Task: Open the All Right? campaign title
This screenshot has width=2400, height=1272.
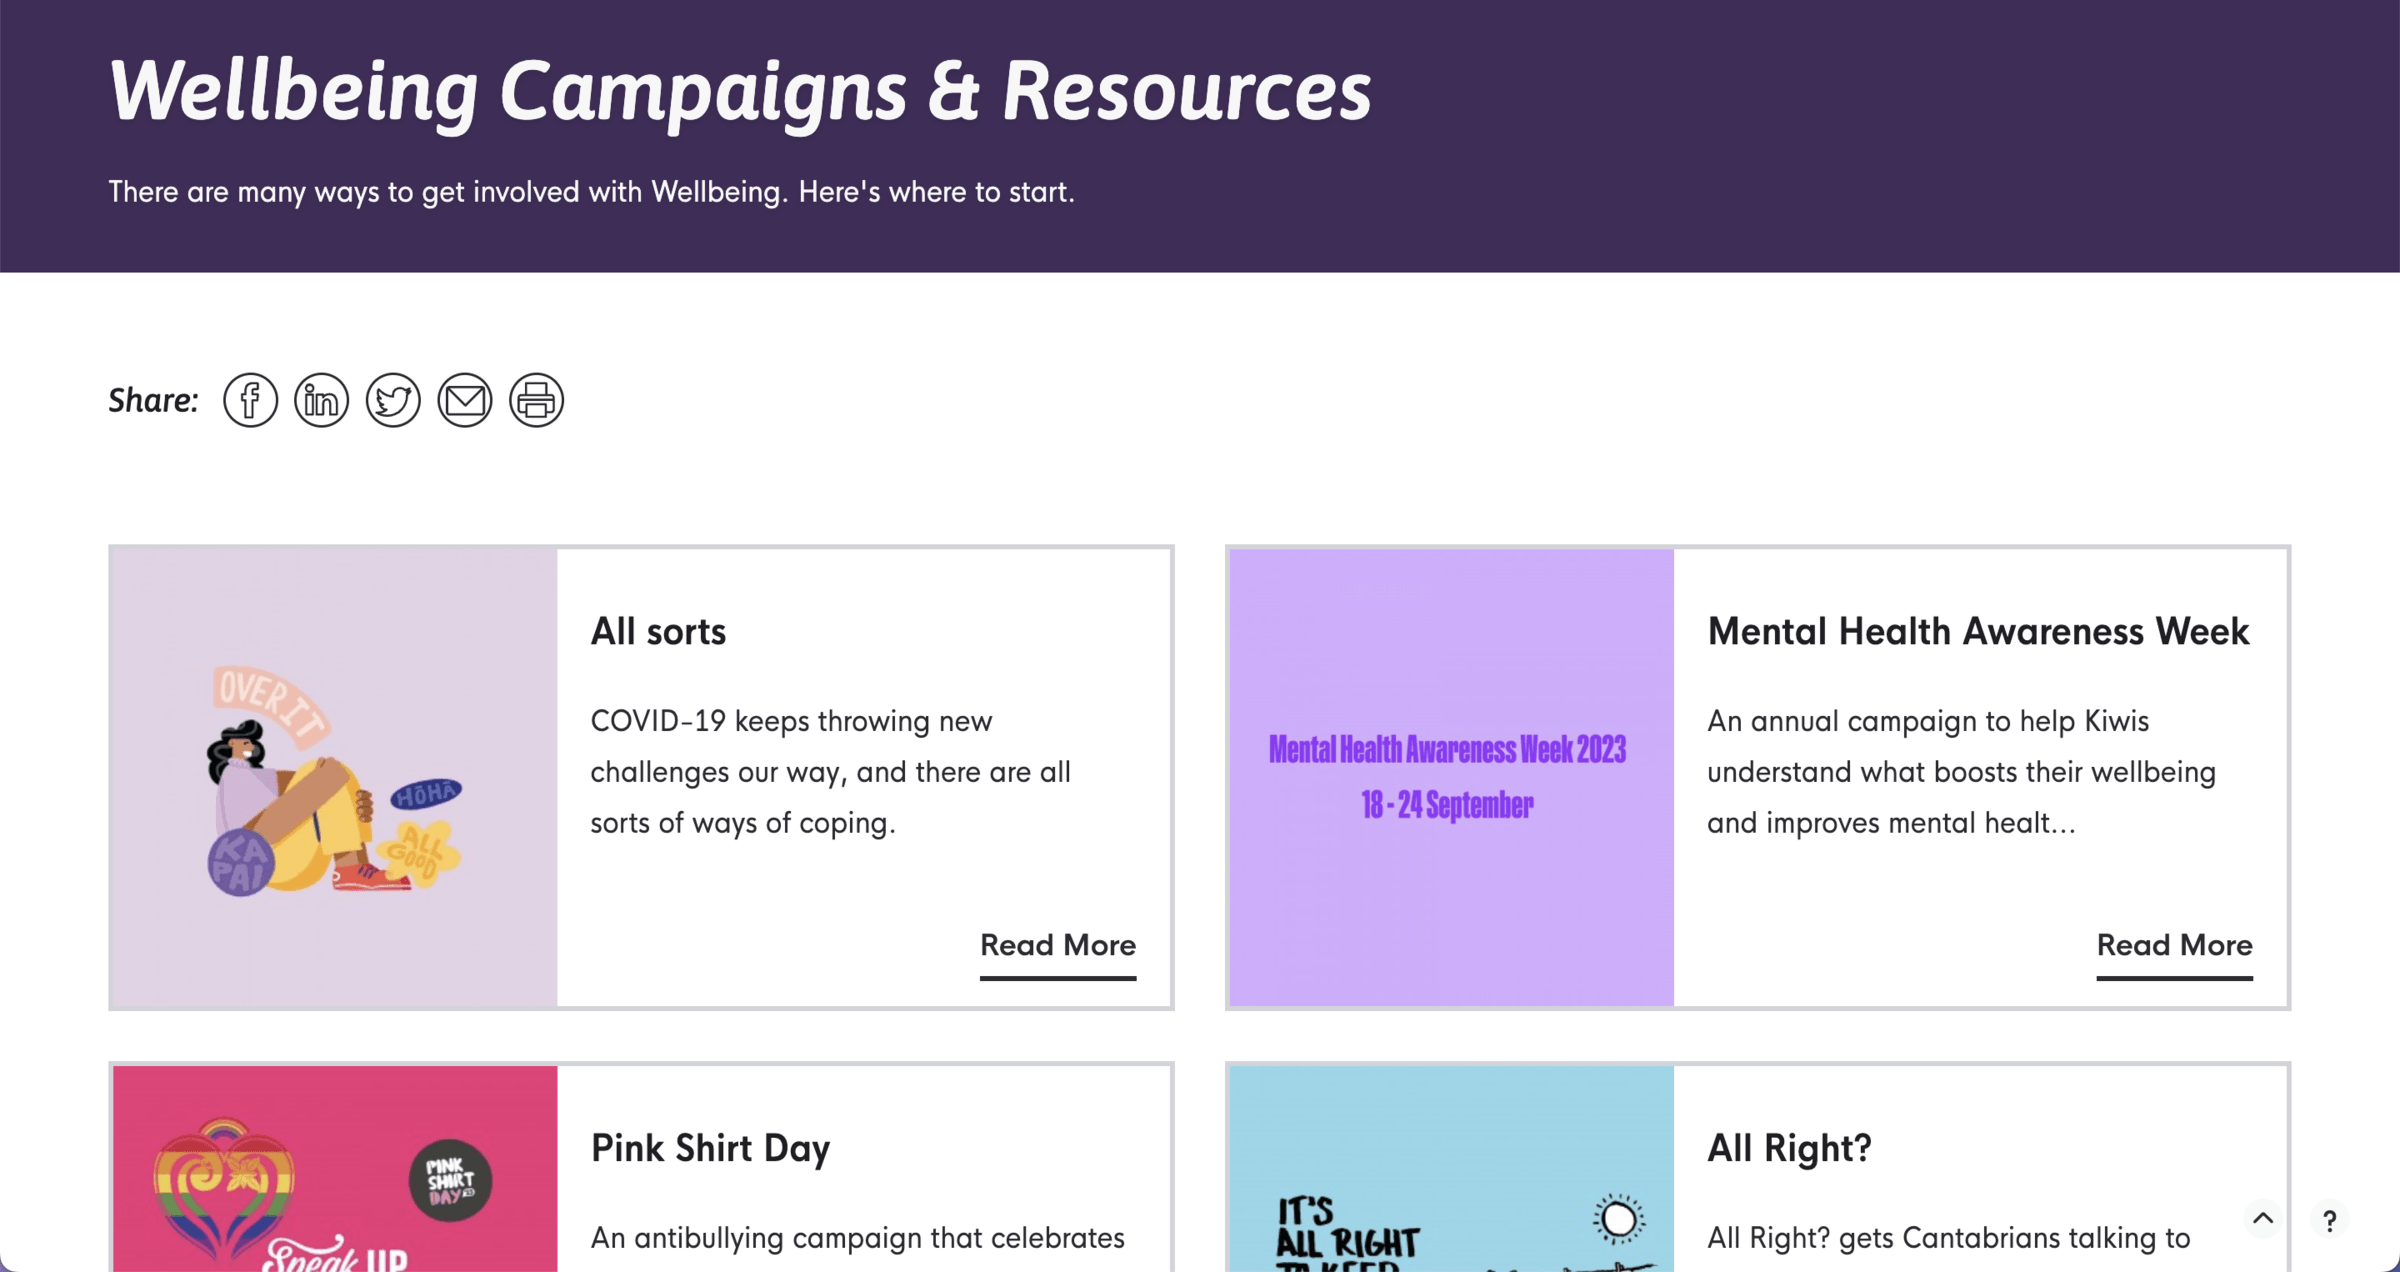Action: (1789, 1148)
